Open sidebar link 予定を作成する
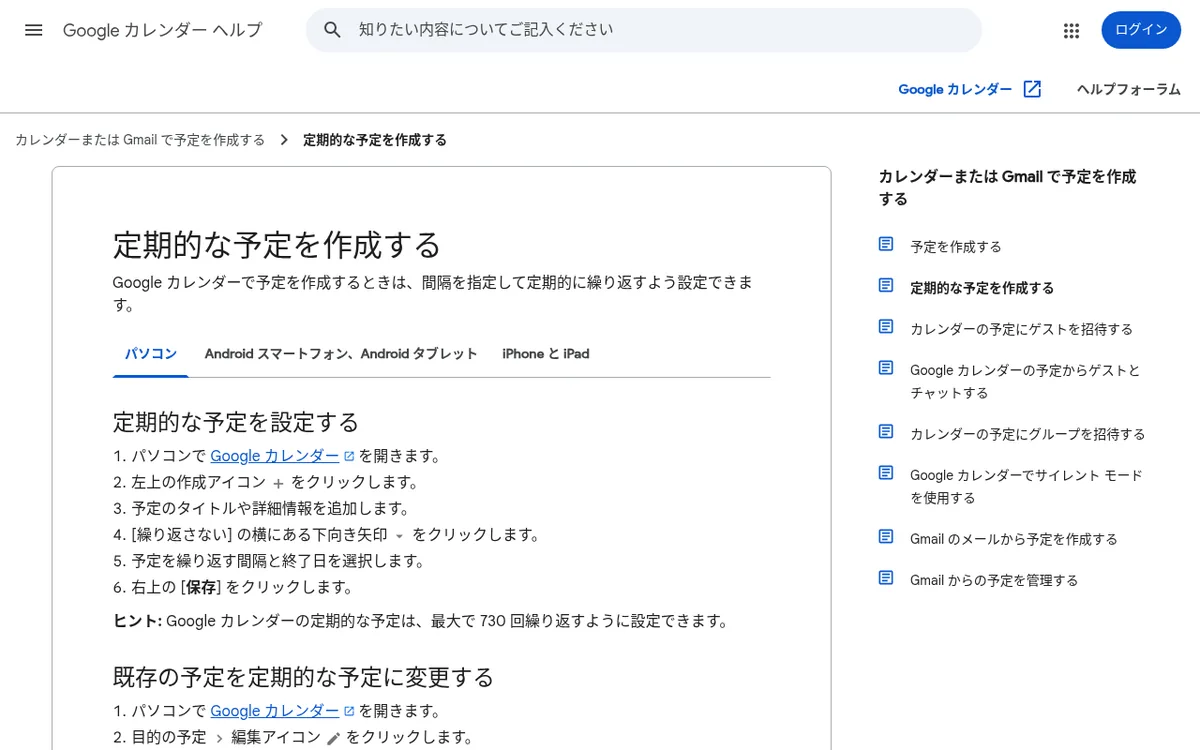Image resolution: width=1200 pixels, height=750 pixels. point(956,247)
